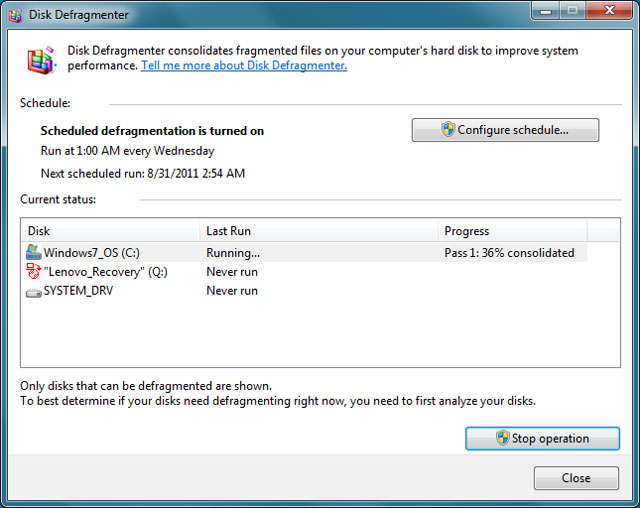Open Tell me more about Disk Defragmenter link
Image resolution: width=640 pixels, height=508 pixels.
click(244, 66)
